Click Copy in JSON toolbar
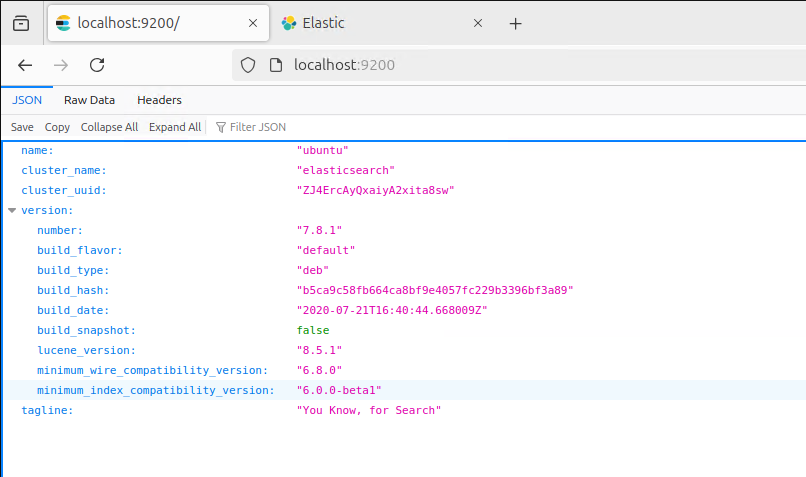Screen dimensions: 806x477 click(57, 127)
